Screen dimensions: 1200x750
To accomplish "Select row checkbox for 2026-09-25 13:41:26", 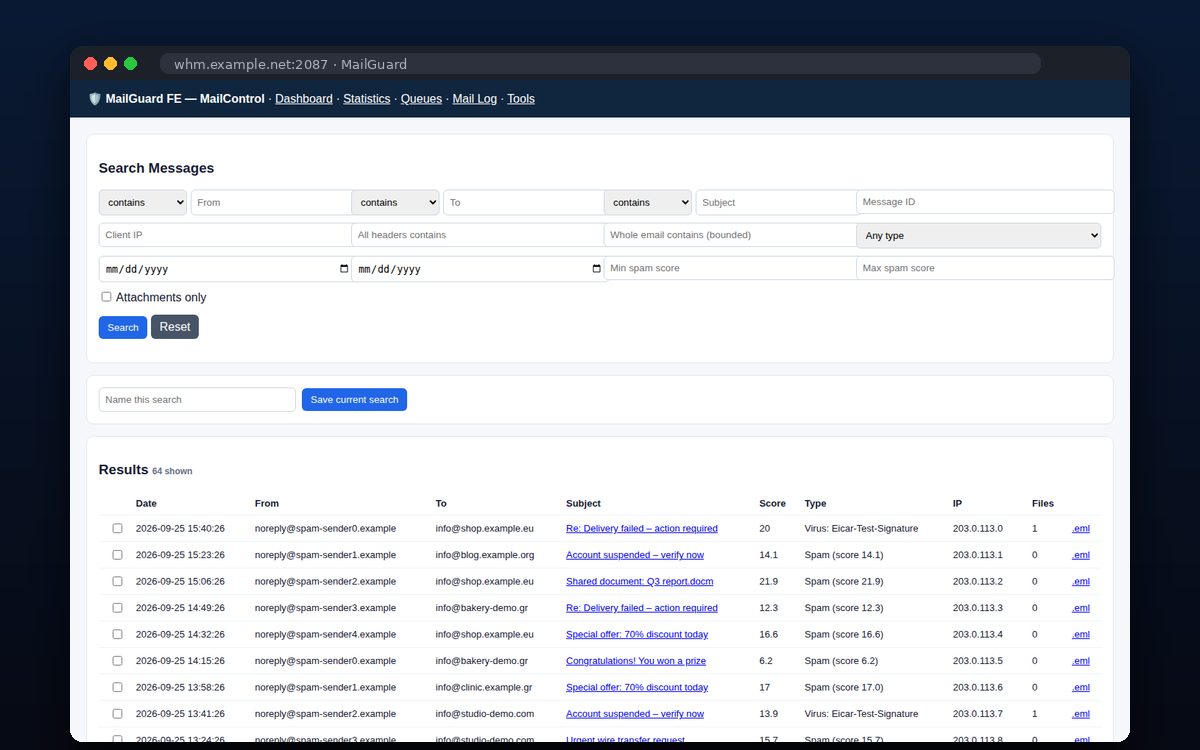I will [x=117, y=714].
